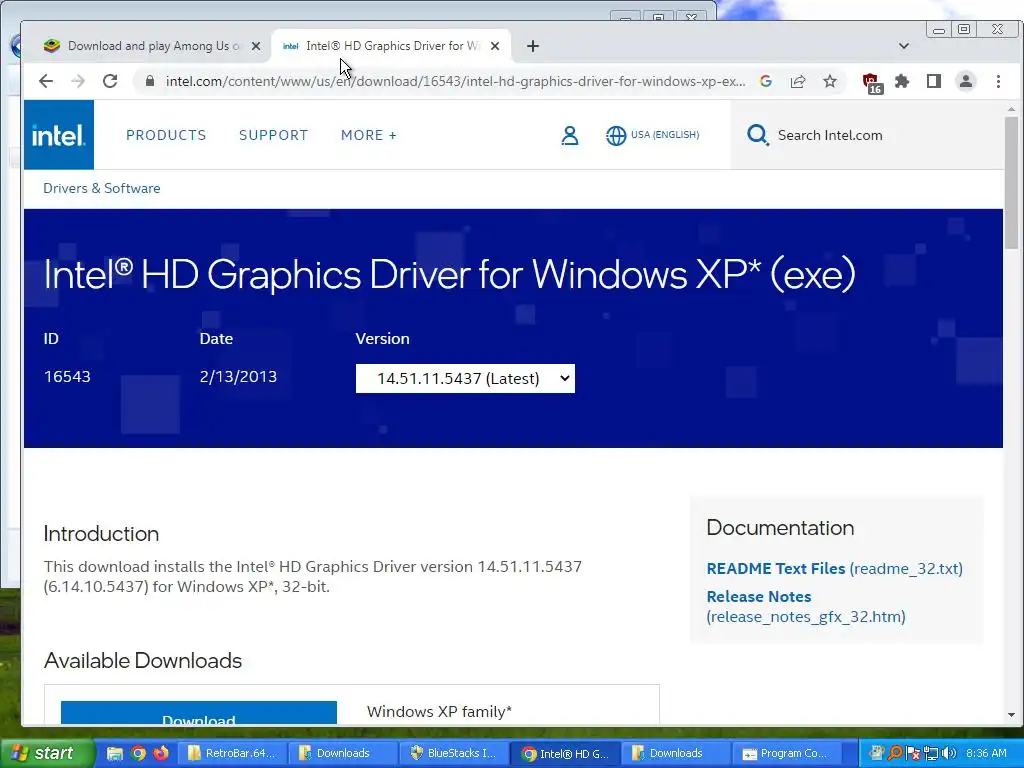The image size is (1024, 768).
Task: Expand the tab search chevron
Action: [904, 46]
